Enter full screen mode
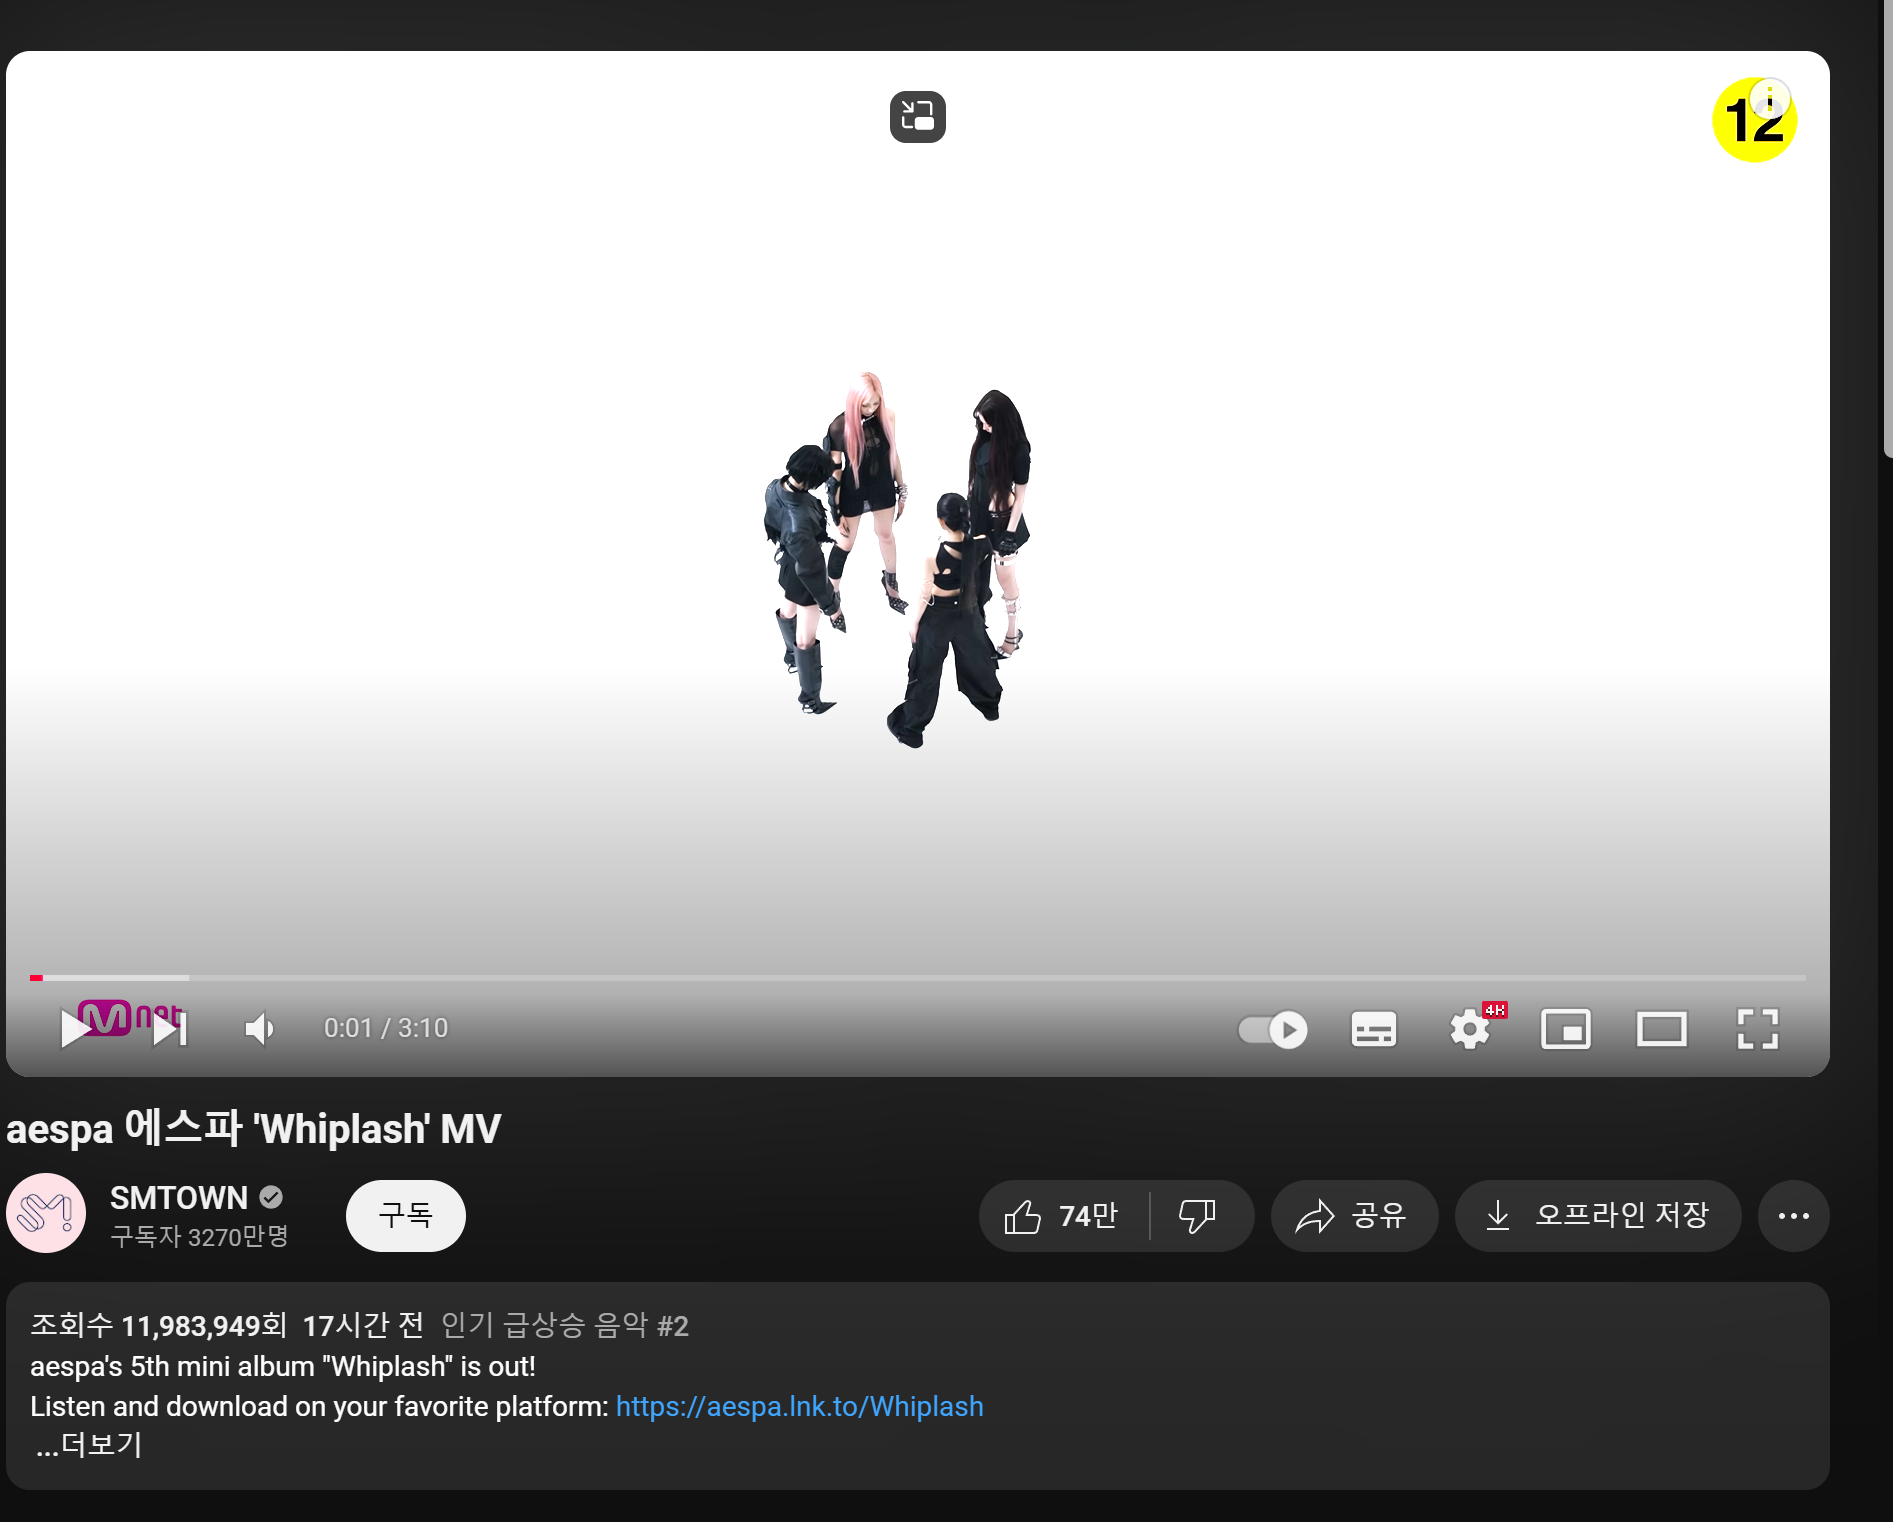 (1758, 1029)
